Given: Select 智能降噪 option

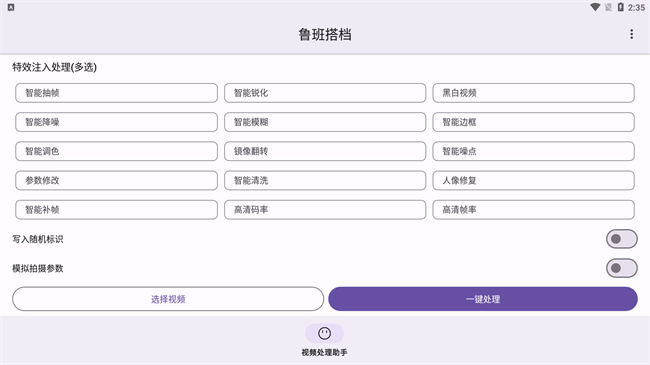Looking at the screenshot, I should (x=116, y=122).
